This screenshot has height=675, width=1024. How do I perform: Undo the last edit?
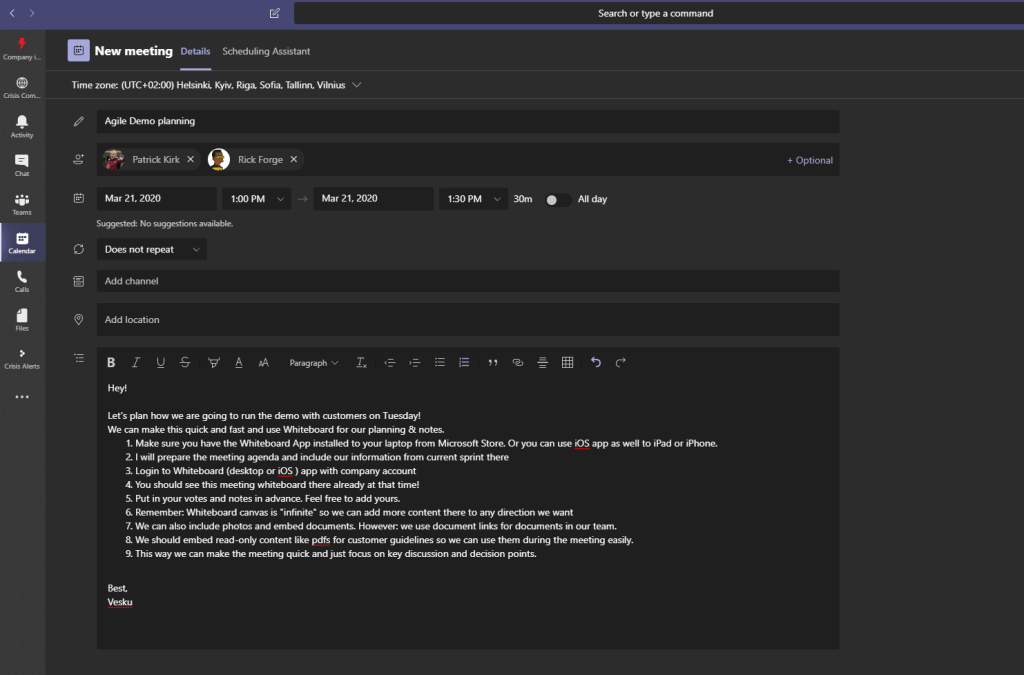click(596, 362)
